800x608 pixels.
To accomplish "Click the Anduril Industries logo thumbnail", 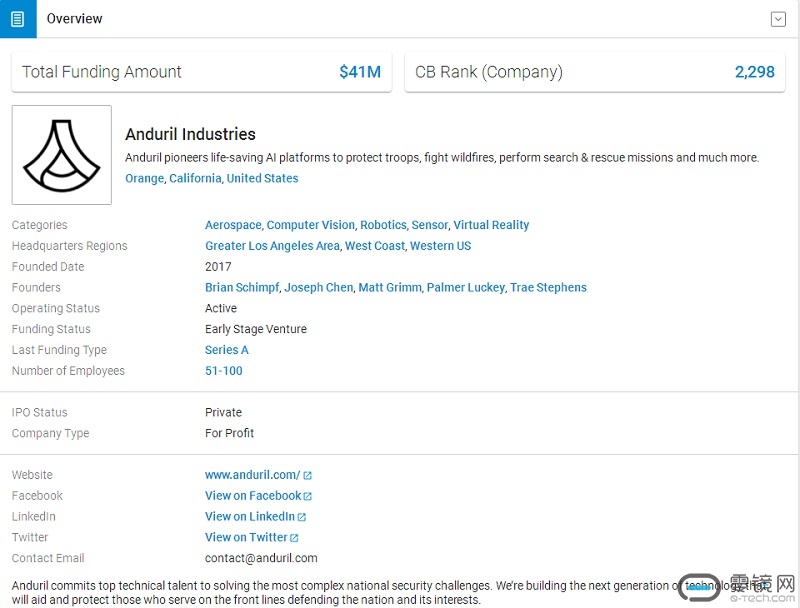I will click(62, 155).
